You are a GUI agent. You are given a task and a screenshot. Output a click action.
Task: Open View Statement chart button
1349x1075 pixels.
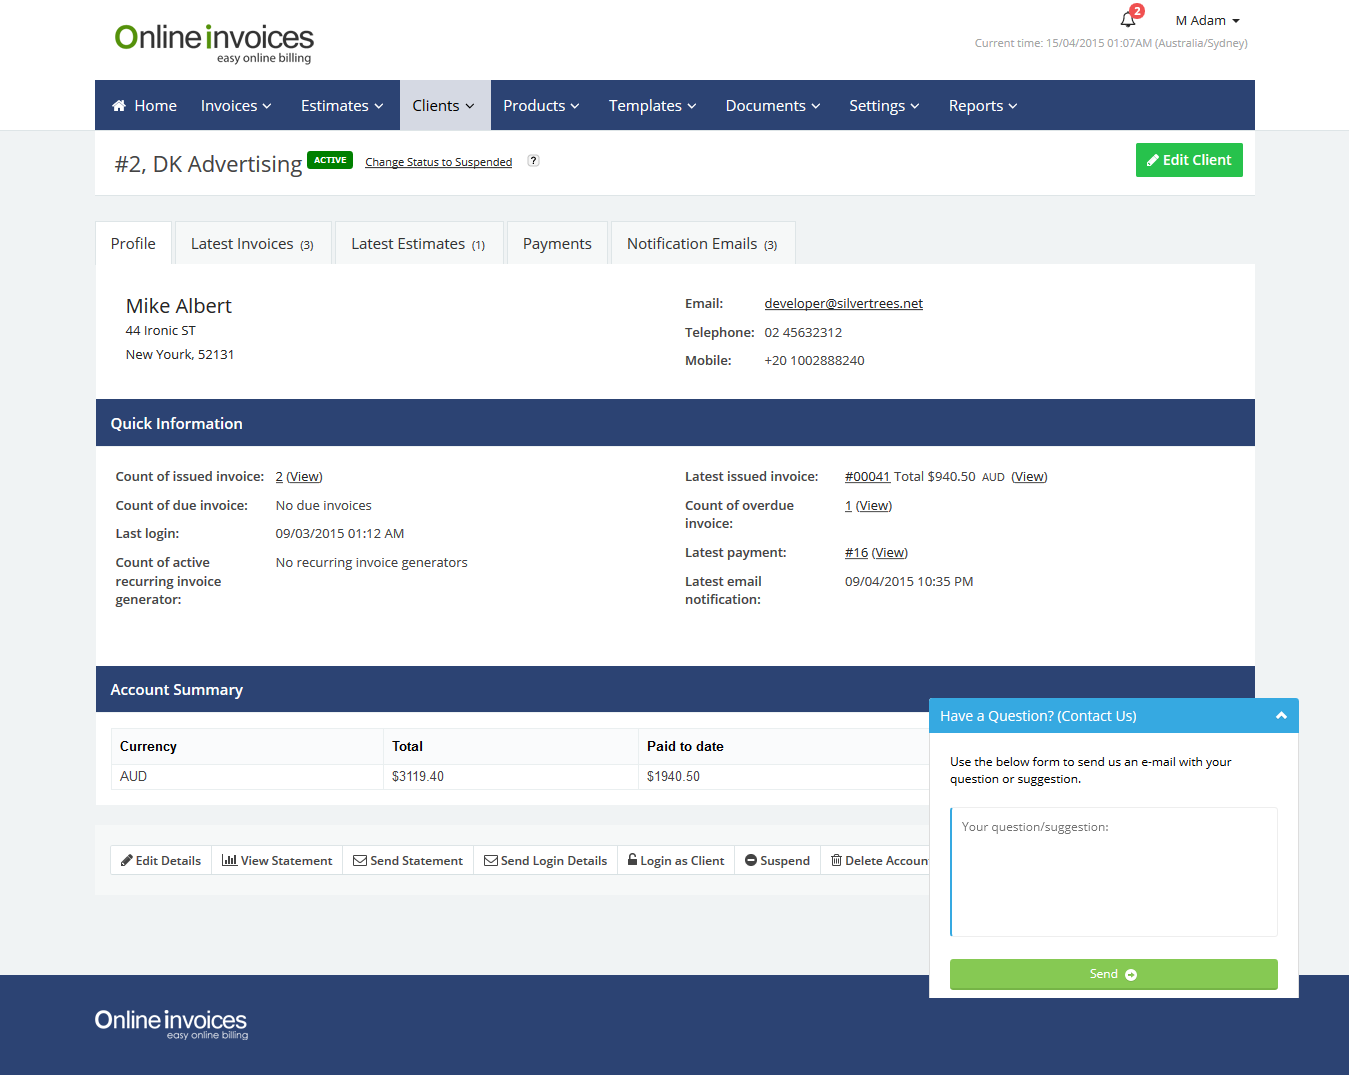277,861
